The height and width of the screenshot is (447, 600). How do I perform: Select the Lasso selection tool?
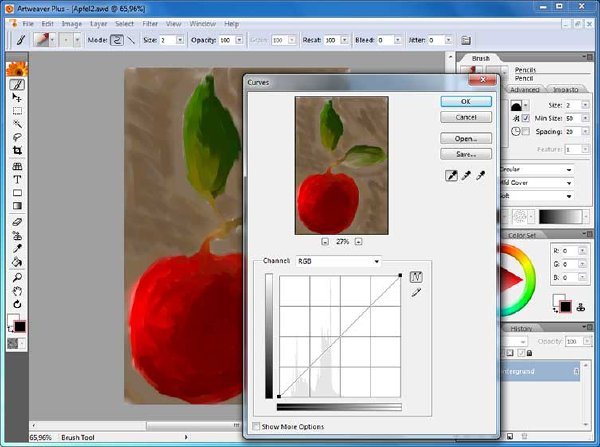pos(17,137)
